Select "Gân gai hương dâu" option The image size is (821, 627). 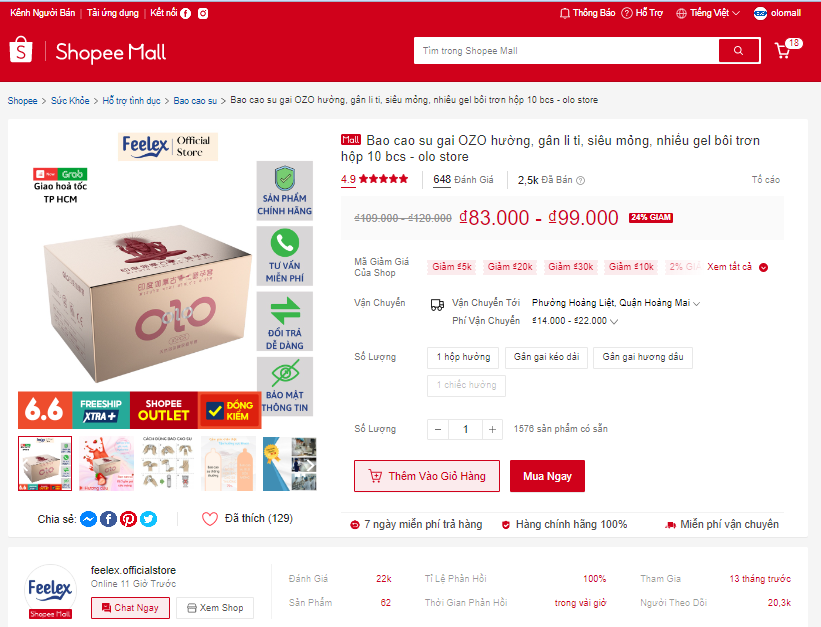coord(642,357)
